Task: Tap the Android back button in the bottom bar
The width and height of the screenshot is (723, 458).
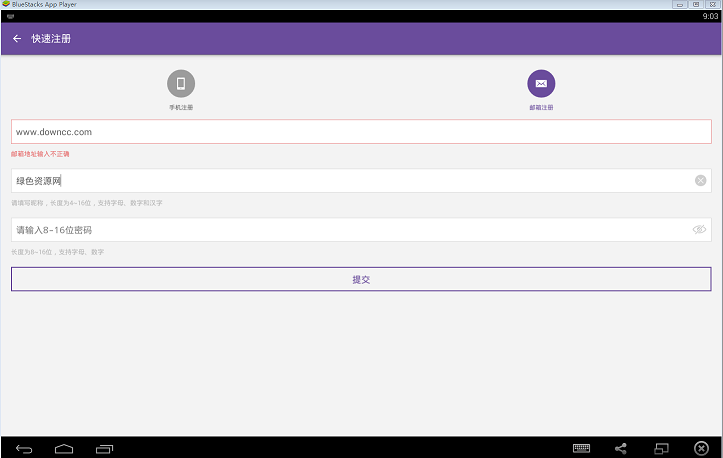Action: pos(24,449)
